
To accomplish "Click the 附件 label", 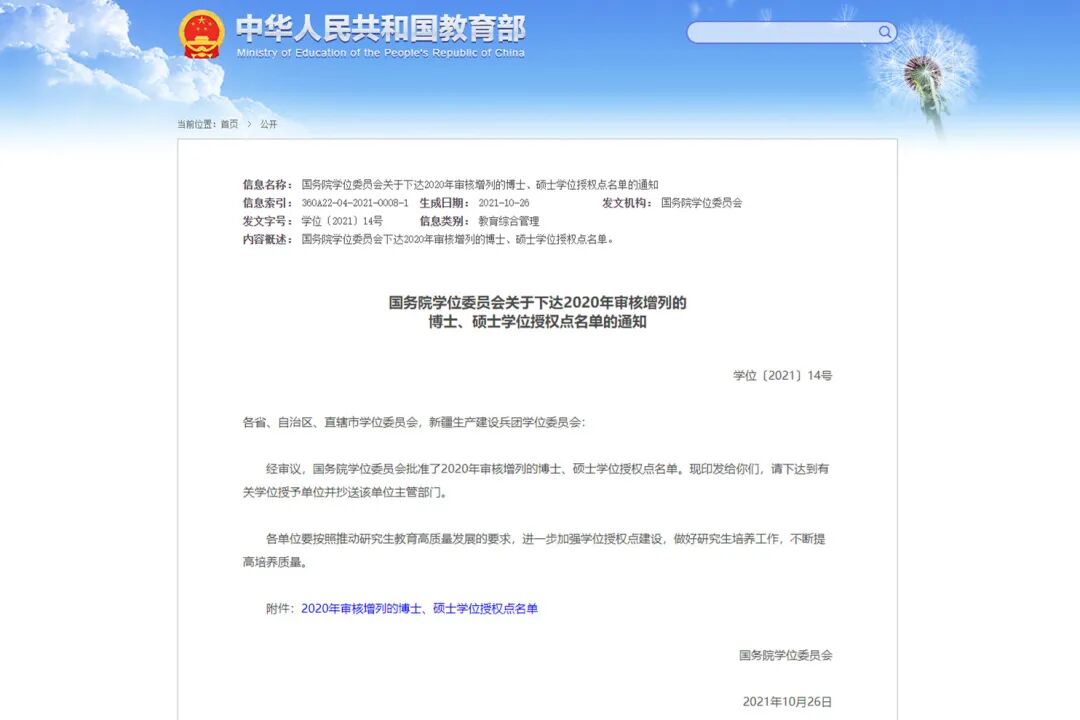I will point(280,608).
